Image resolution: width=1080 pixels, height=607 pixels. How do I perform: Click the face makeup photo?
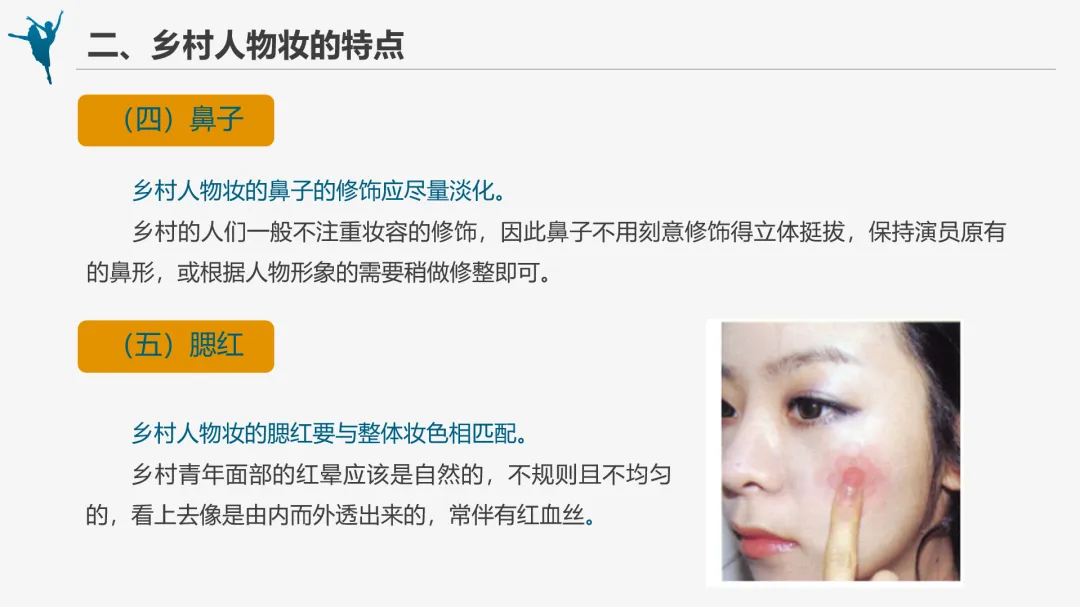tap(840, 451)
